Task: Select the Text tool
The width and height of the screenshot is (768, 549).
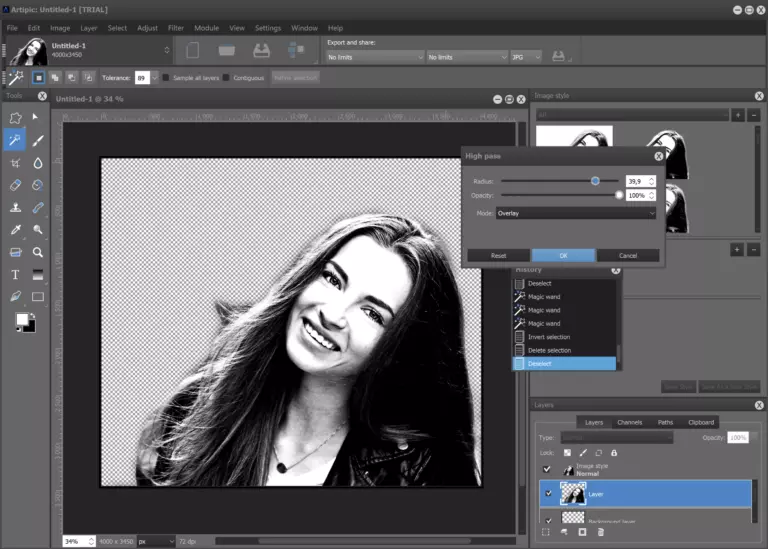Action: tap(15, 275)
